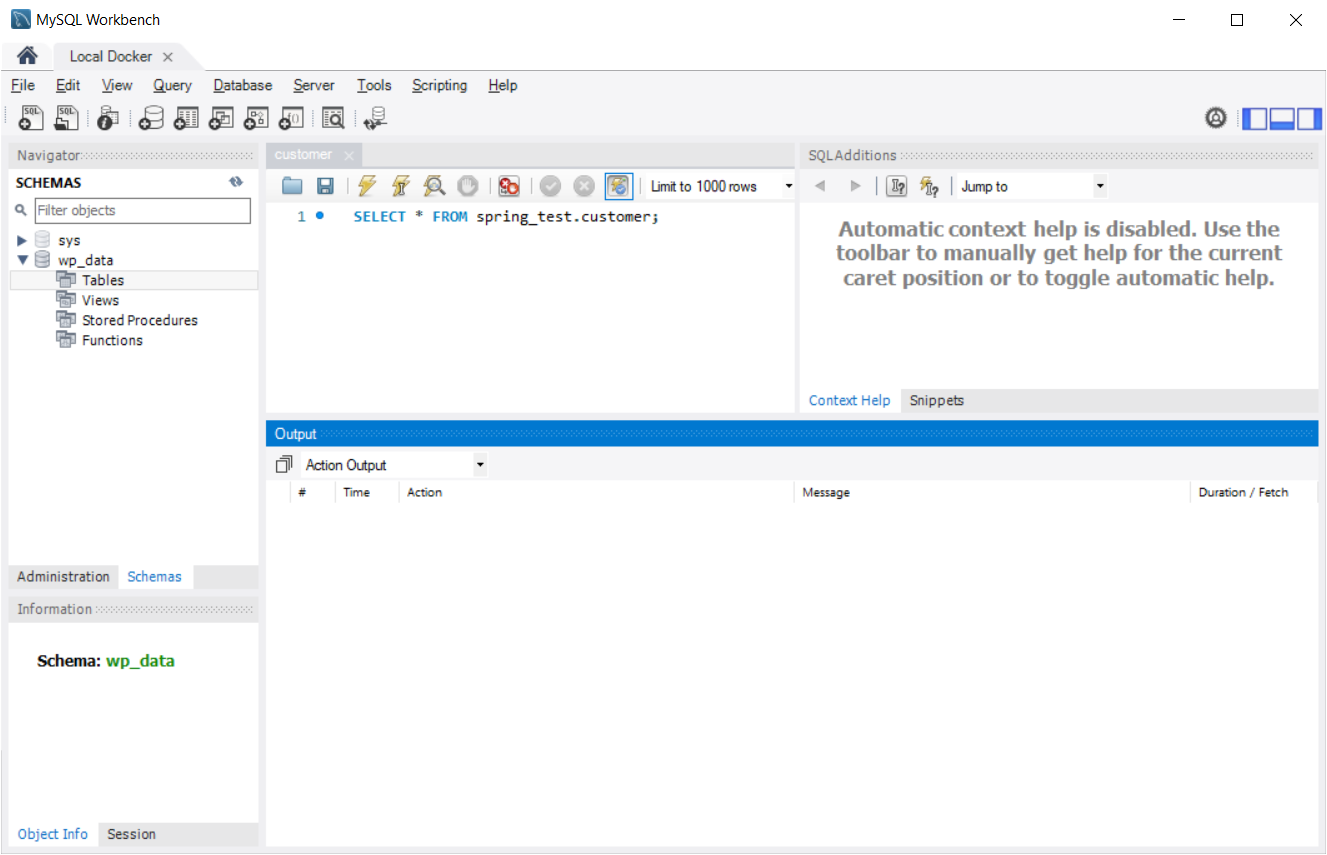
Task: Create a new SQL tab
Action: coord(31,119)
